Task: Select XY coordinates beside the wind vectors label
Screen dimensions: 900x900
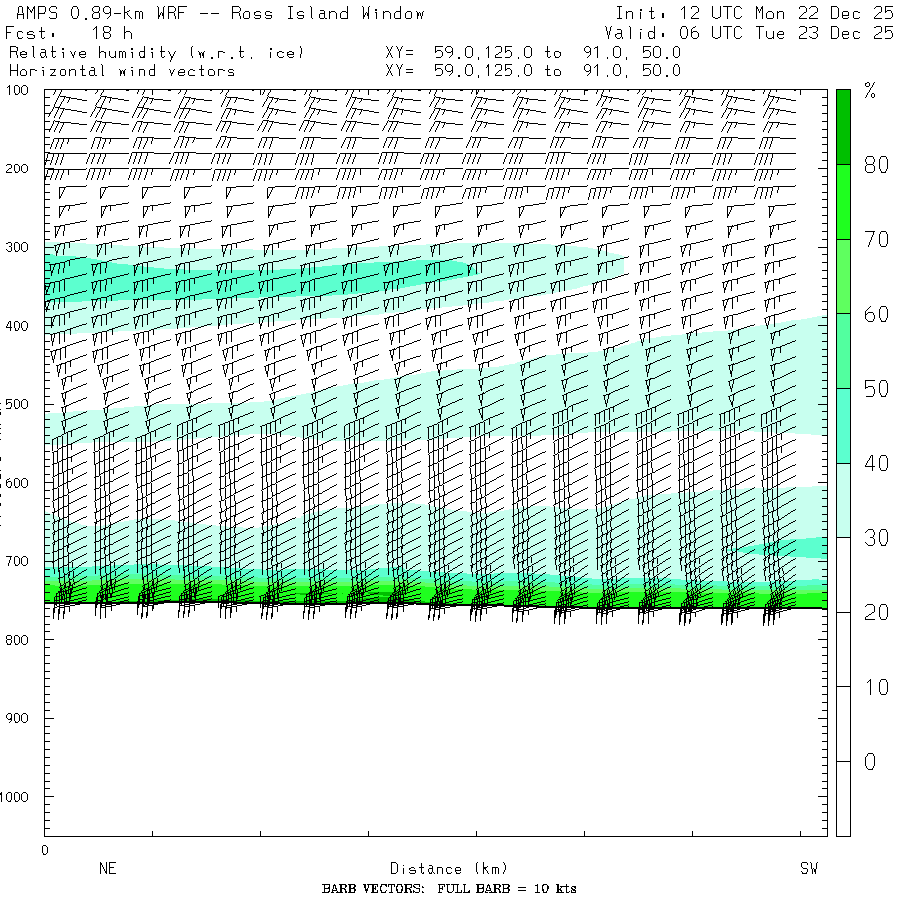Action: click(x=533, y=71)
